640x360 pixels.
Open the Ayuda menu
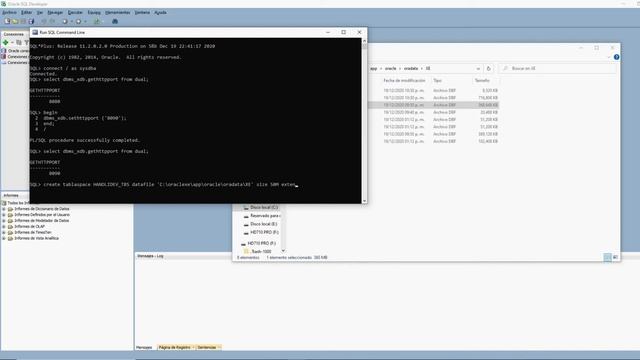point(160,13)
